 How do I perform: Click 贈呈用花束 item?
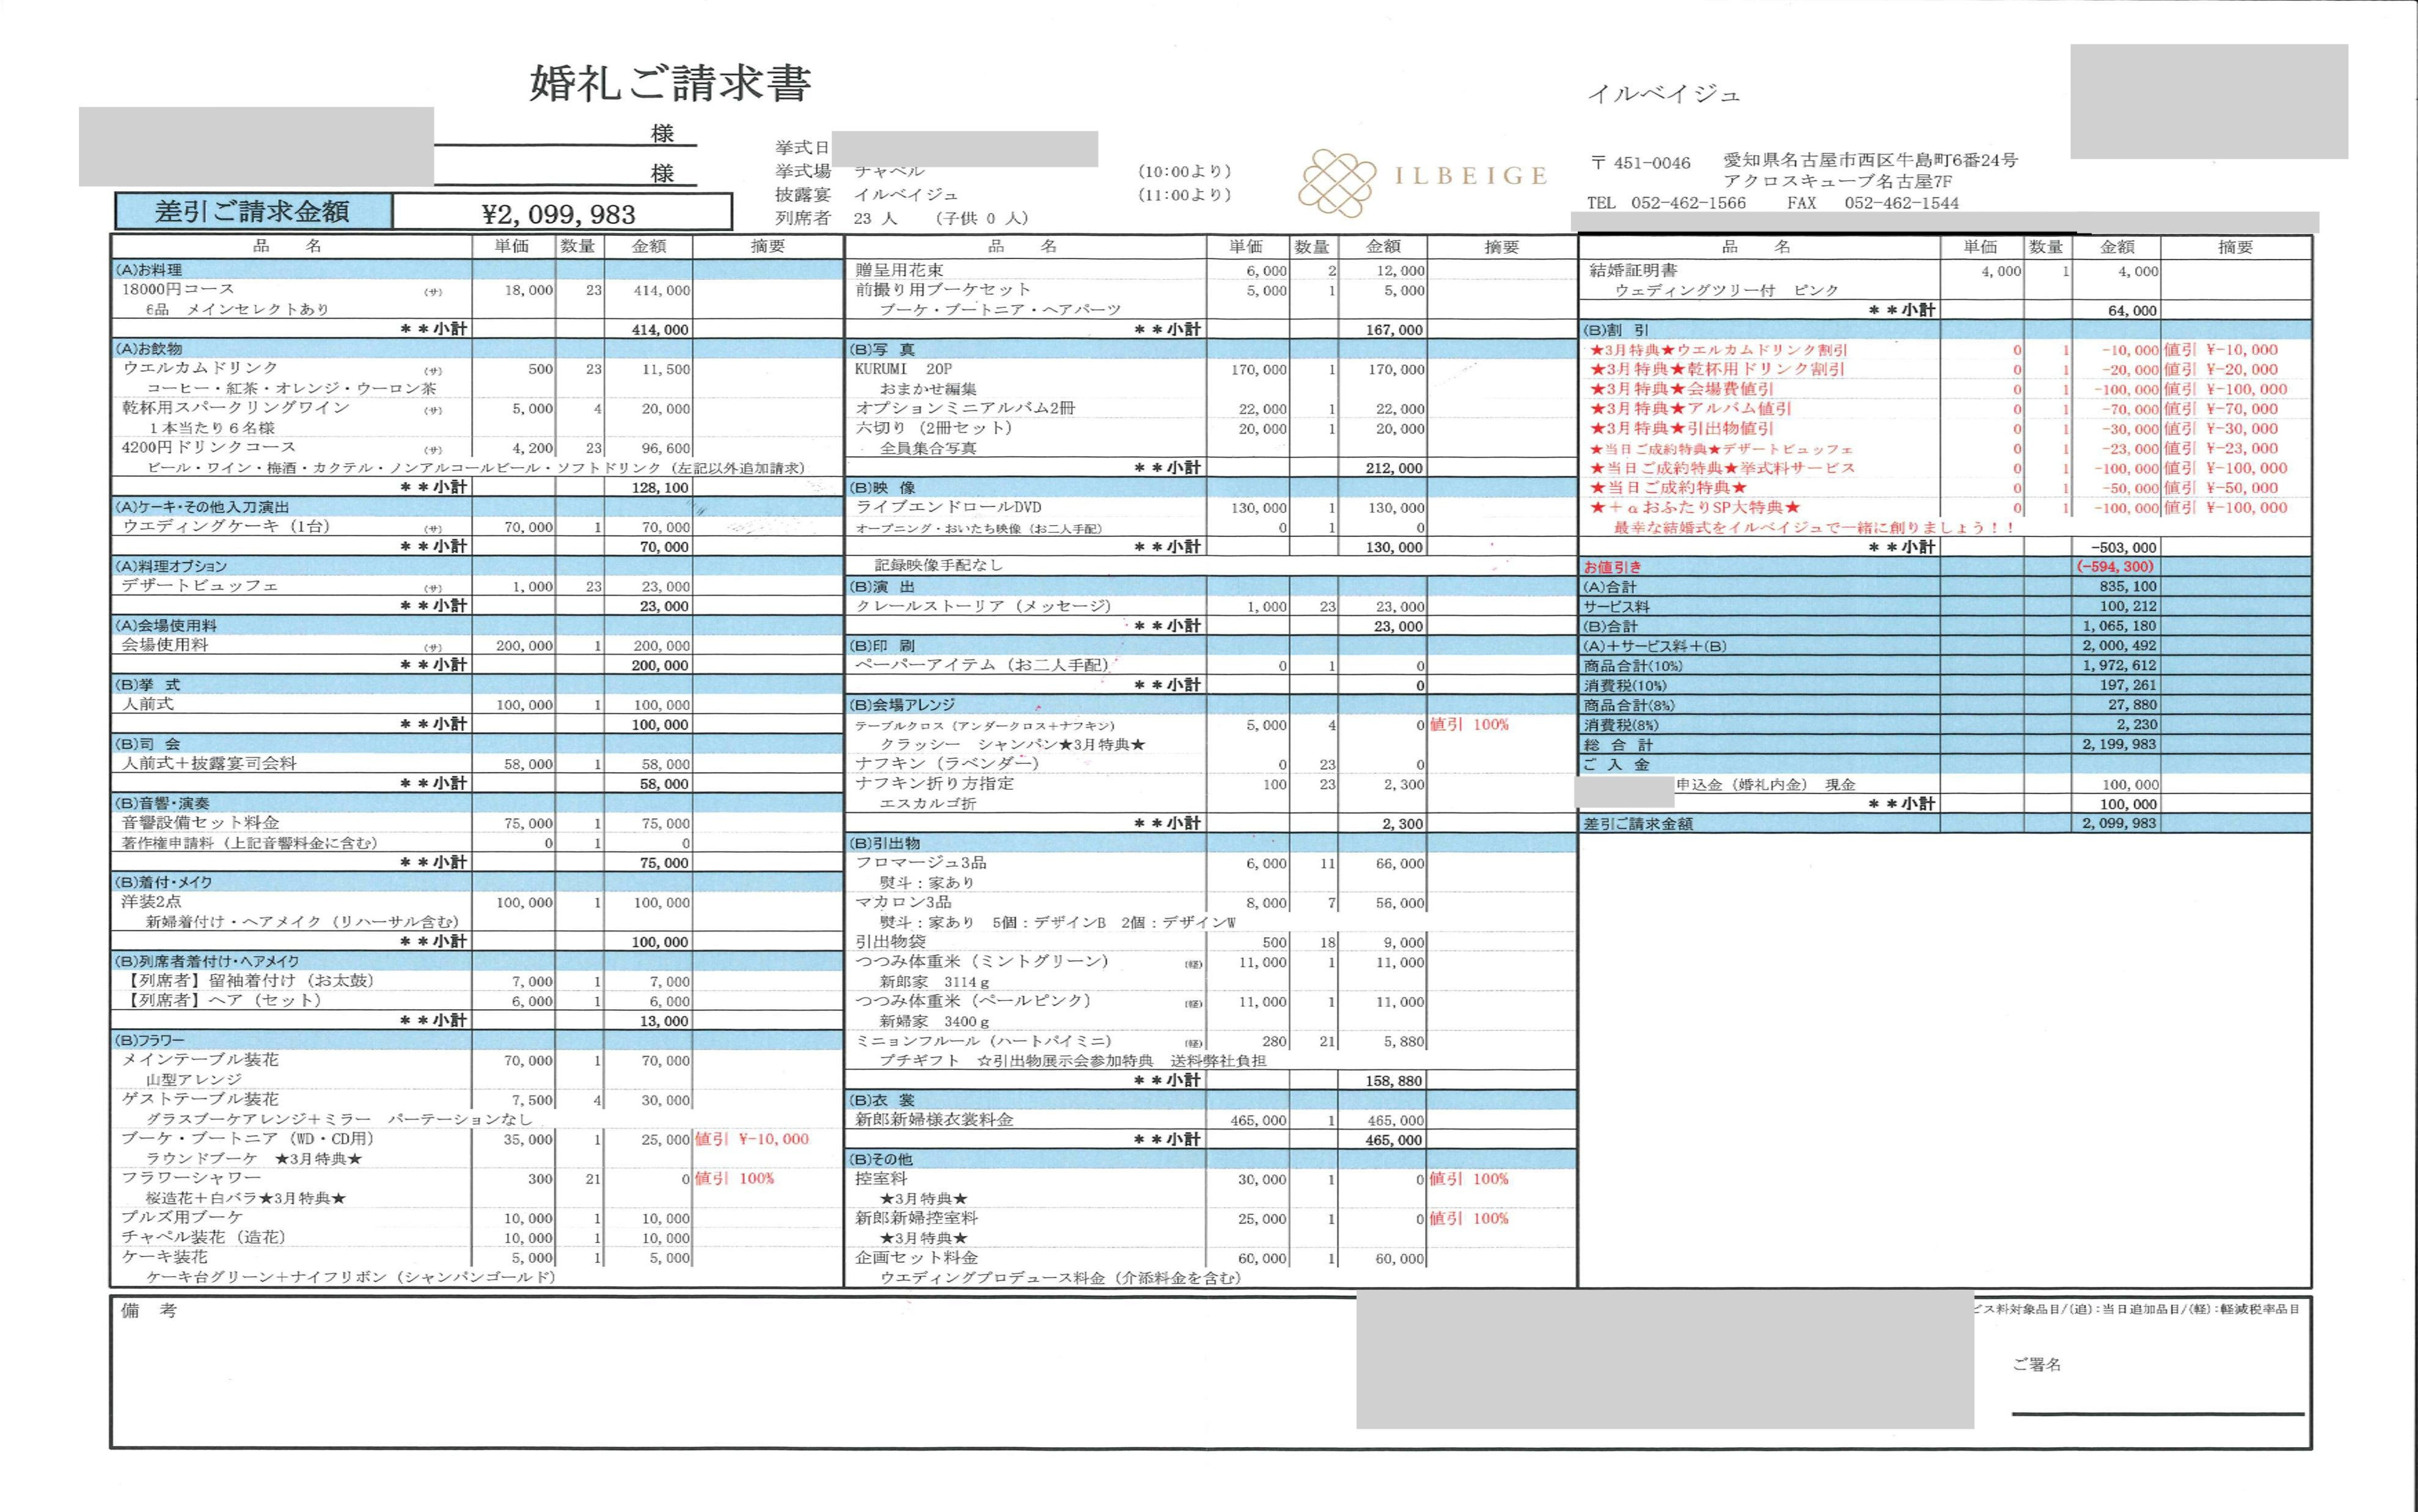click(899, 270)
